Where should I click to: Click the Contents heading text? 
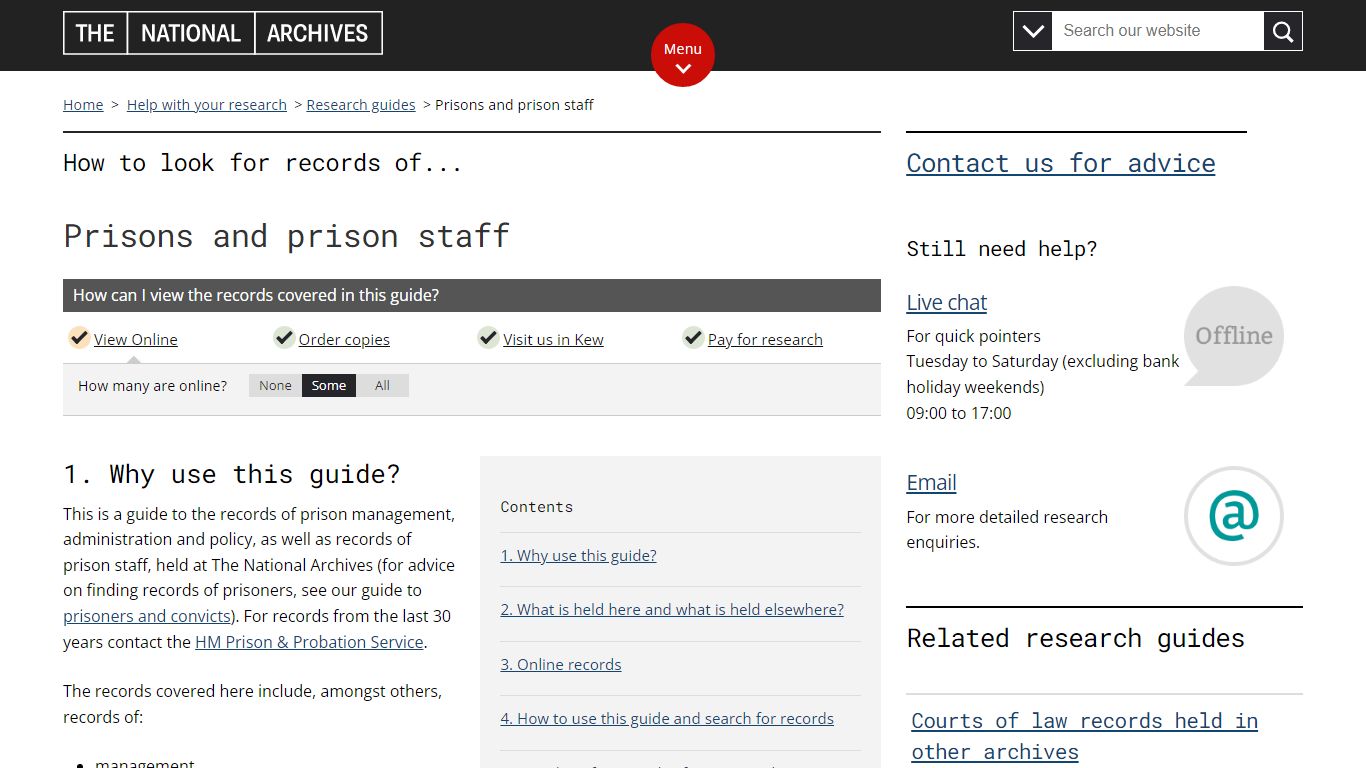537,507
